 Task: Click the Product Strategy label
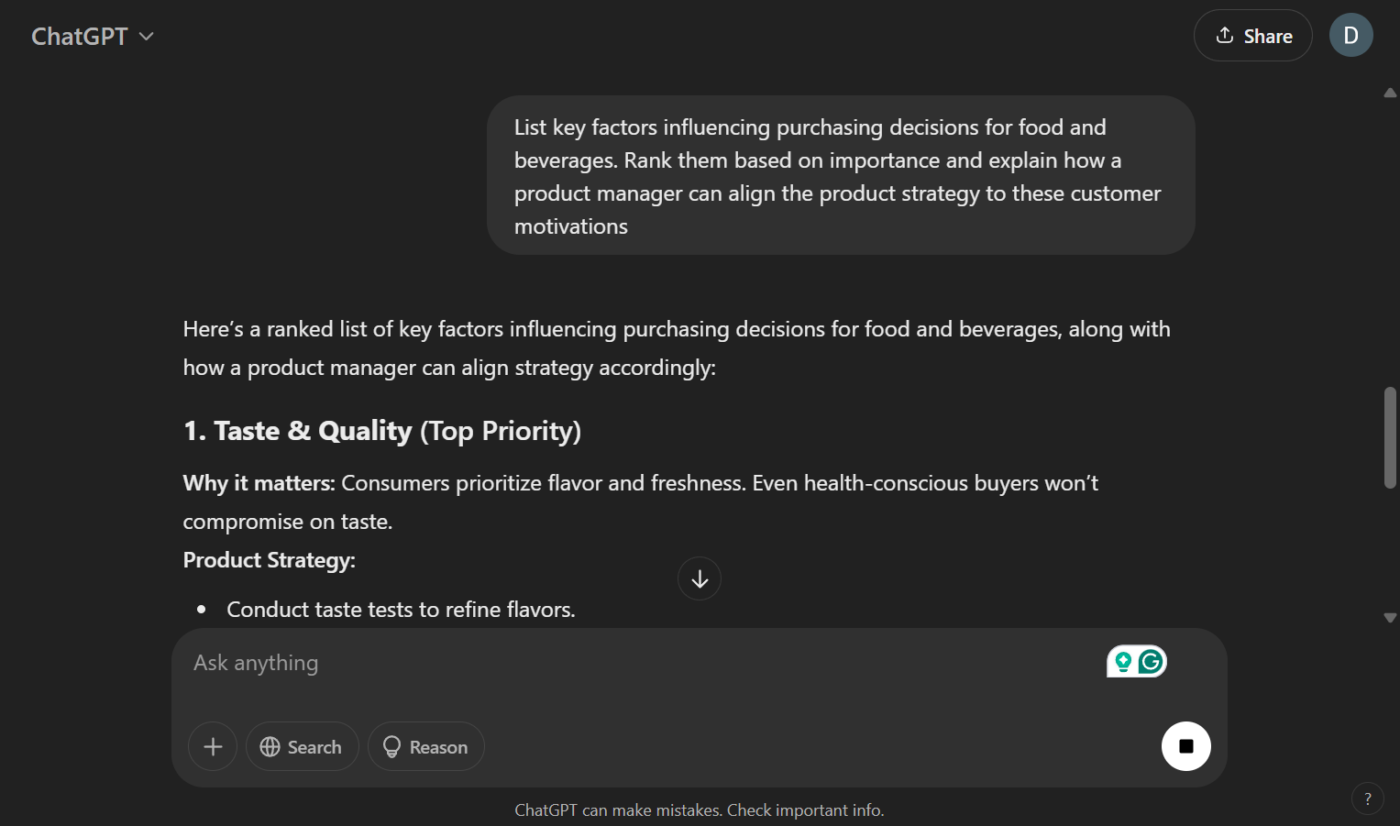tap(269, 560)
